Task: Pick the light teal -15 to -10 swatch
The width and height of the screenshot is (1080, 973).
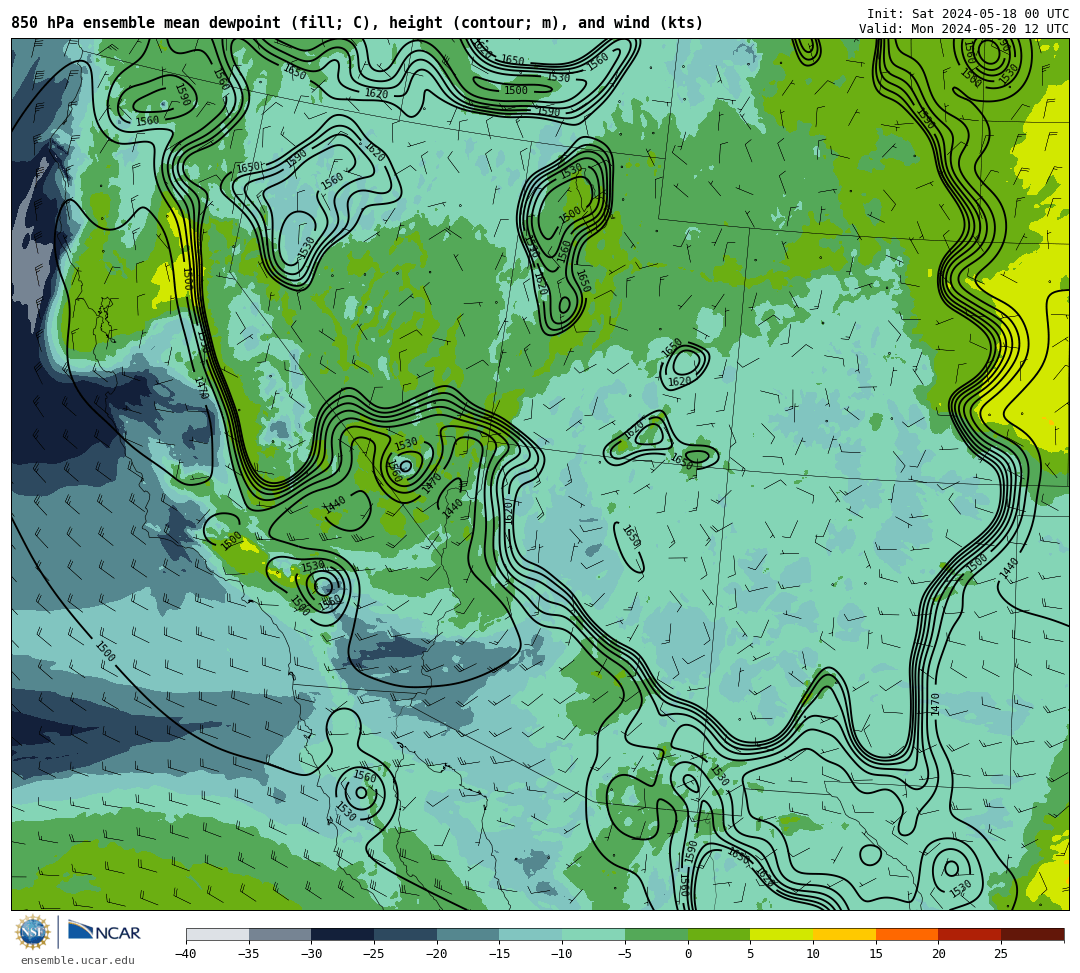Action: coord(531,934)
